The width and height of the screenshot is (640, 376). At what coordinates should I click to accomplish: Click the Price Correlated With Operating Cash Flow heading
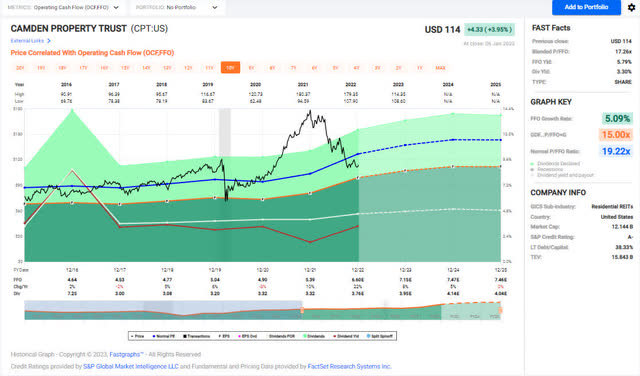(x=92, y=53)
